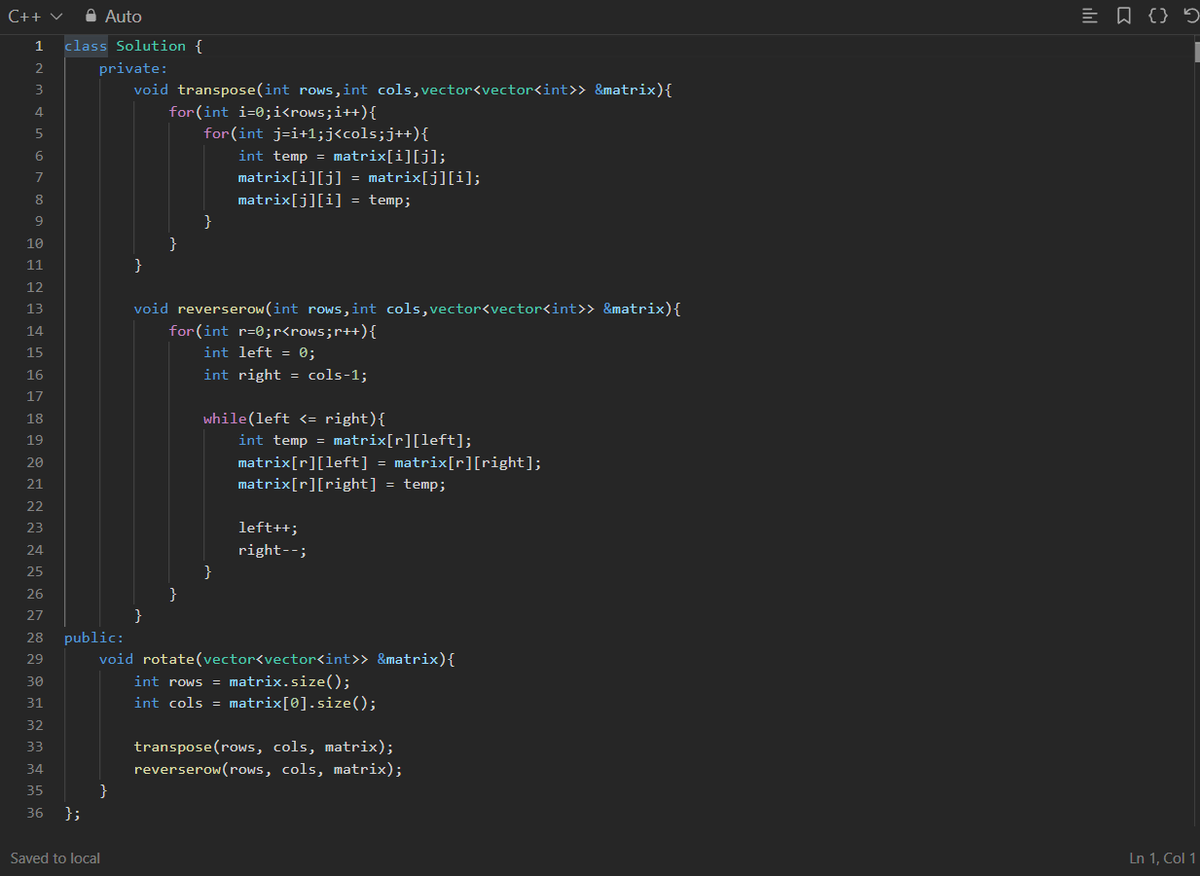The image size is (1200, 876).
Task: Click line number 13 in the gutter
Action: click(34, 308)
